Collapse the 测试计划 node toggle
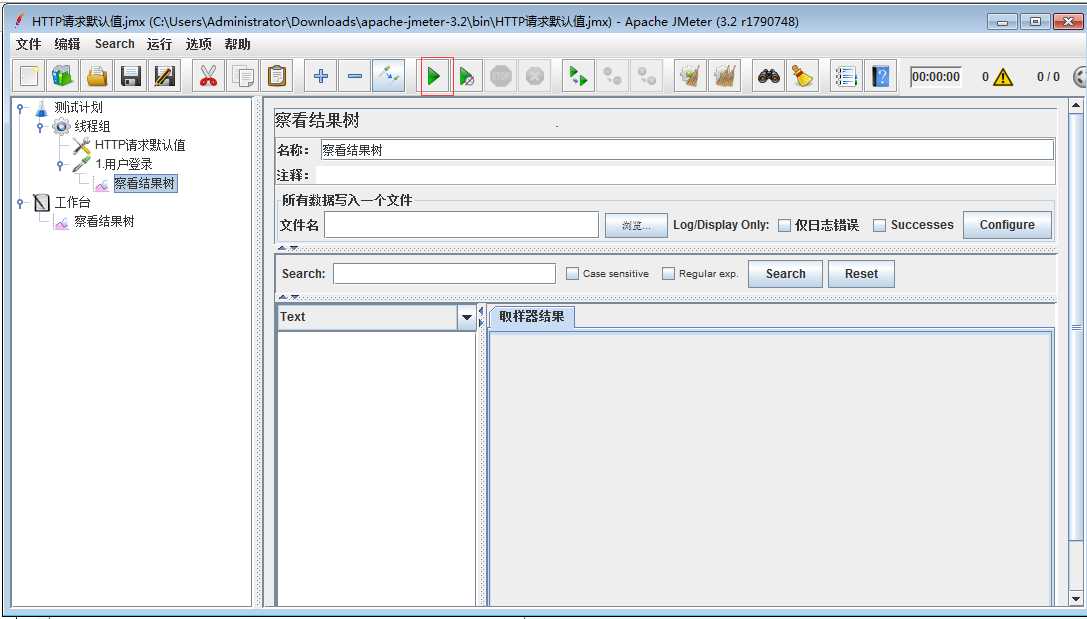 21,107
